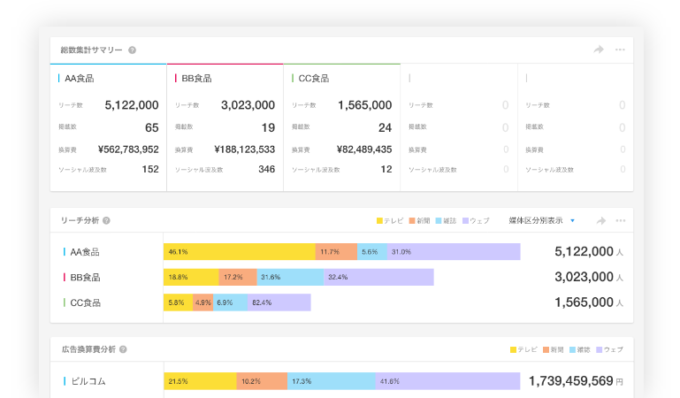Click value ¥188,123,533 in BB食品 card
The image size is (680, 398).
point(245,150)
